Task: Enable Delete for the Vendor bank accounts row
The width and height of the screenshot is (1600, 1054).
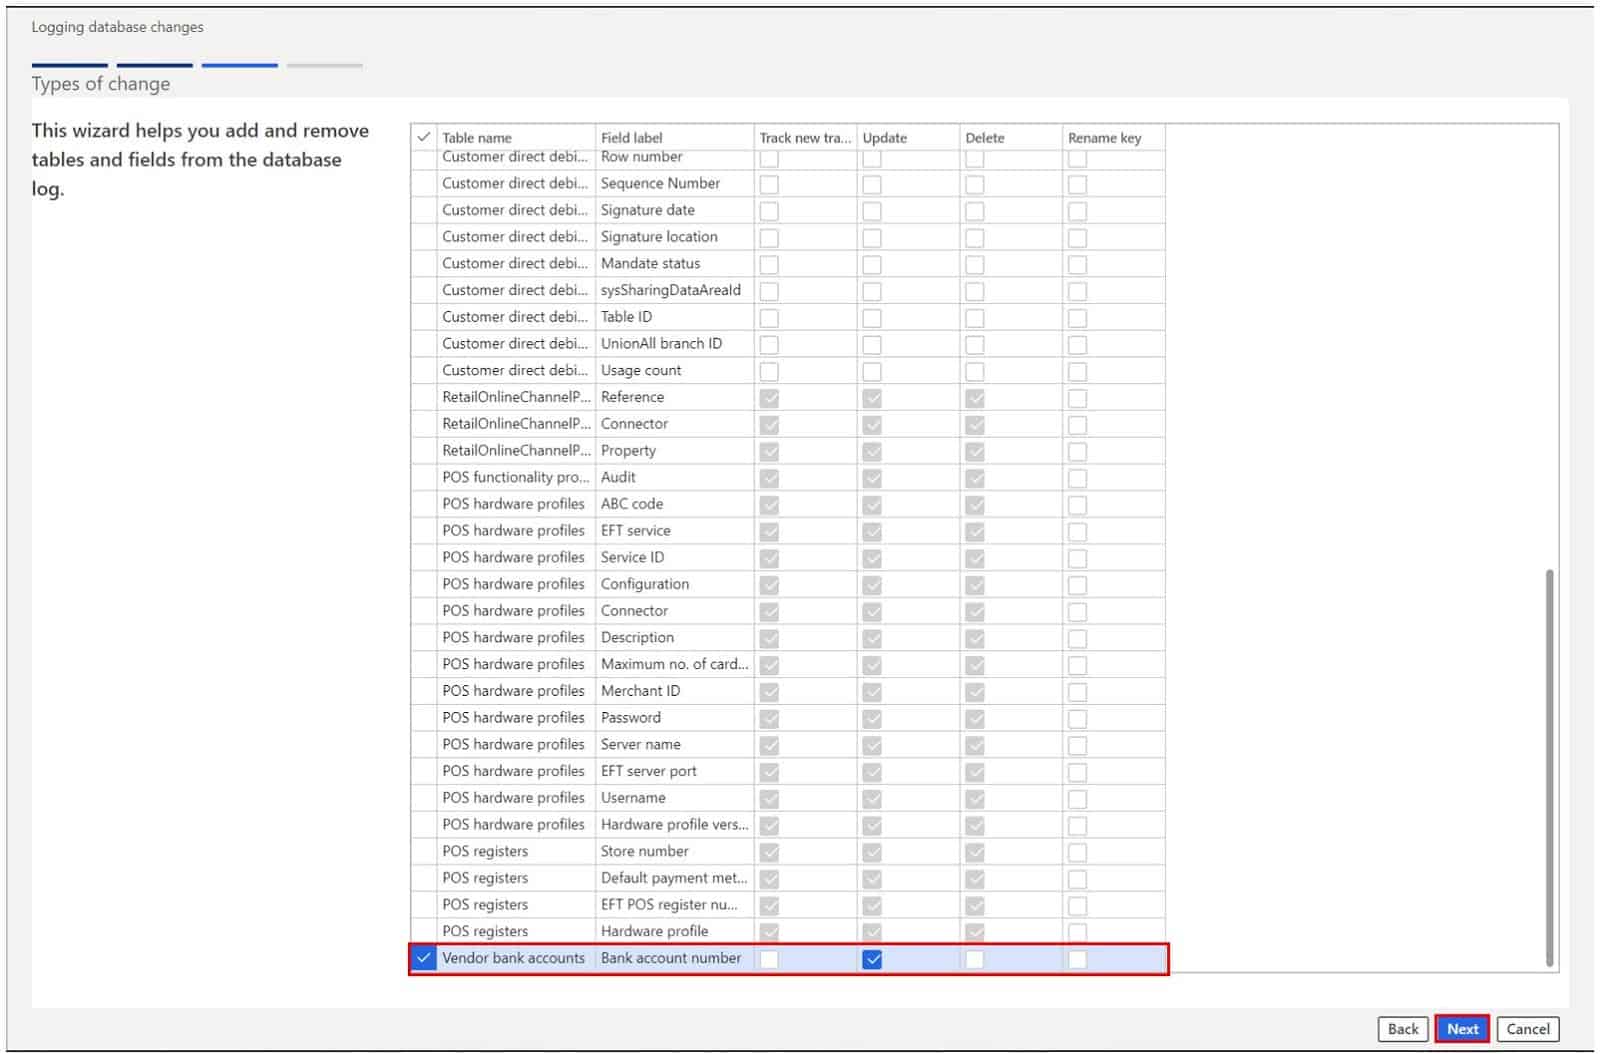Action: pos(975,961)
